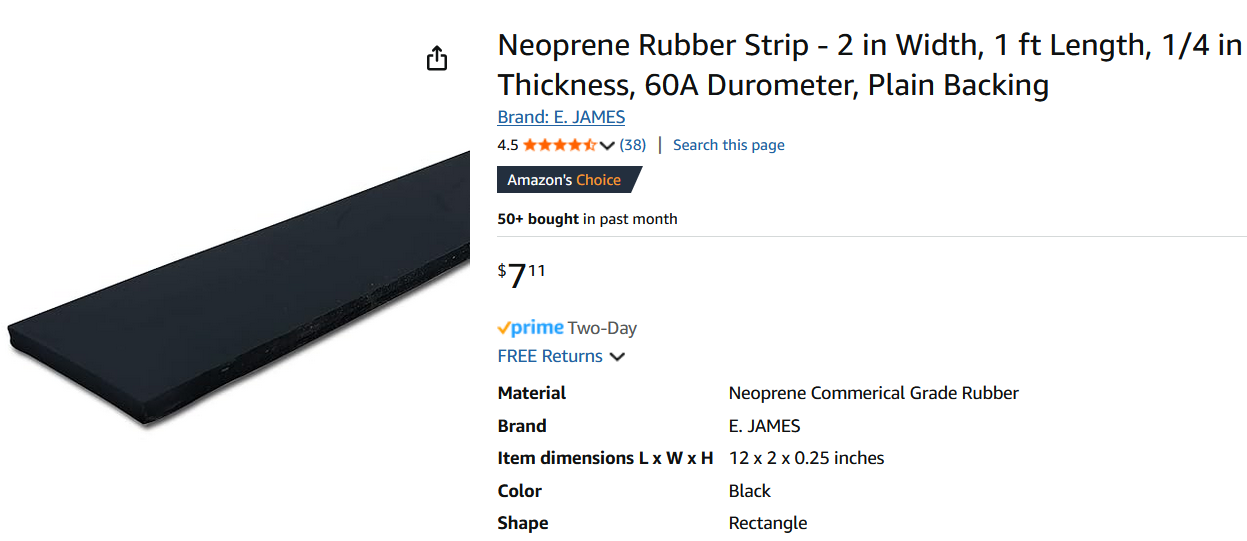Click the Amazon's Choice badge
This screenshot has width=1247, height=541.
click(x=566, y=180)
